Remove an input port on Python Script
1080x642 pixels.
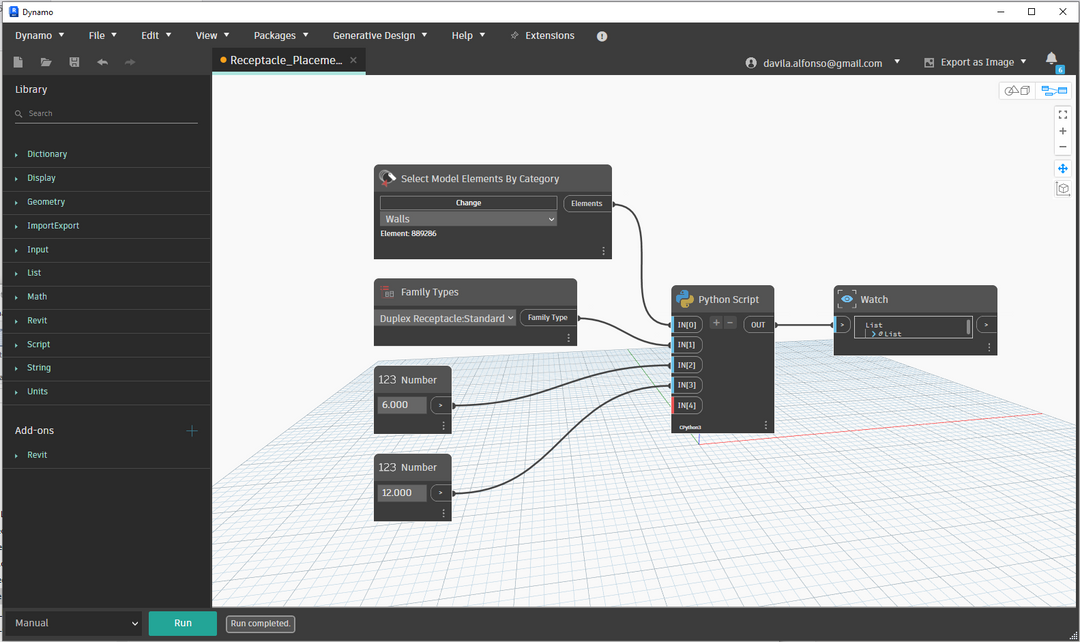point(730,322)
